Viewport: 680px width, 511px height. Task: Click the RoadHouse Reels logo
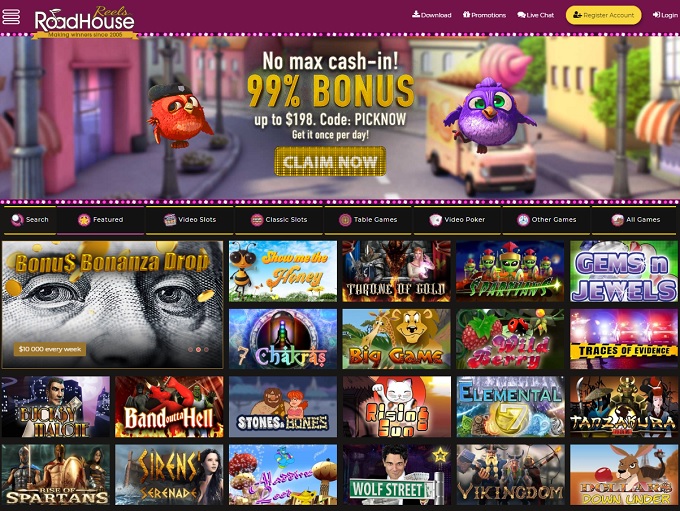click(x=85, y=22)
